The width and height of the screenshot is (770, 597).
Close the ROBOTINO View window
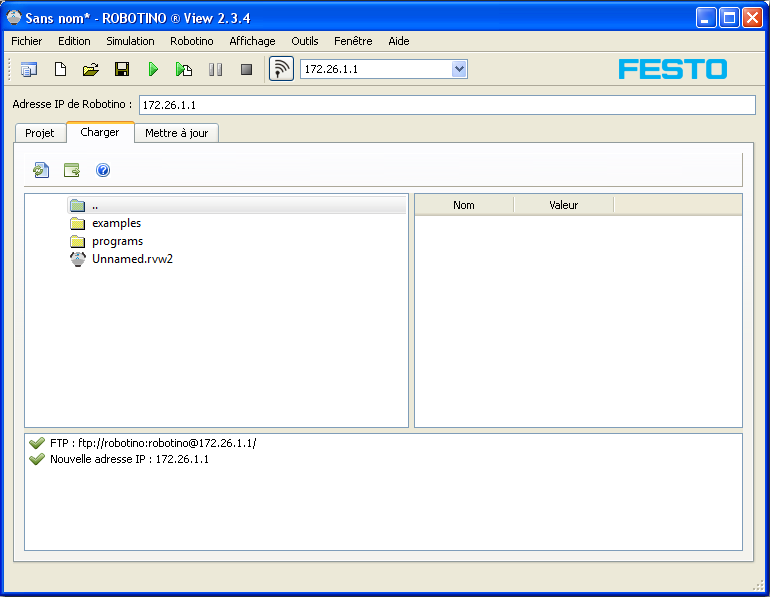[x=752, y=18]
